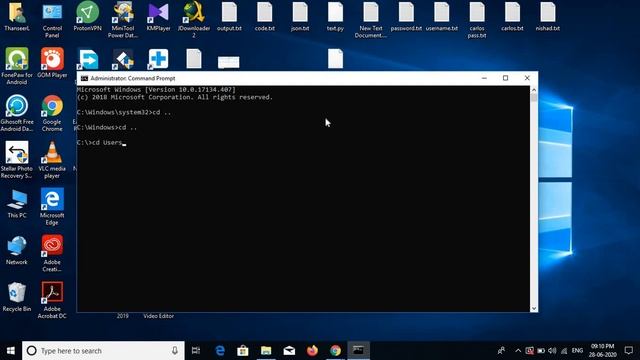
Task: Open network status tray icon
Action: click(564, 351)
